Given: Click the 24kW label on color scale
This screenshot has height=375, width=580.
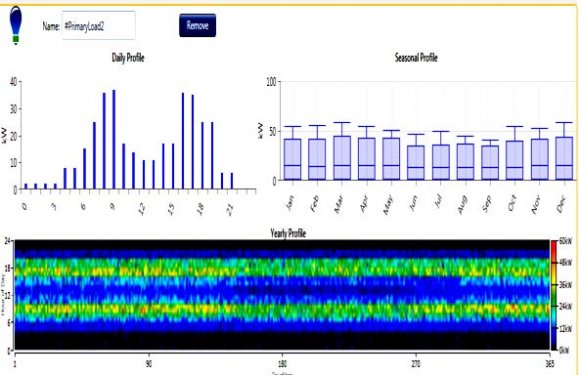Looking at the screenshot, I should tap(565, 307).
